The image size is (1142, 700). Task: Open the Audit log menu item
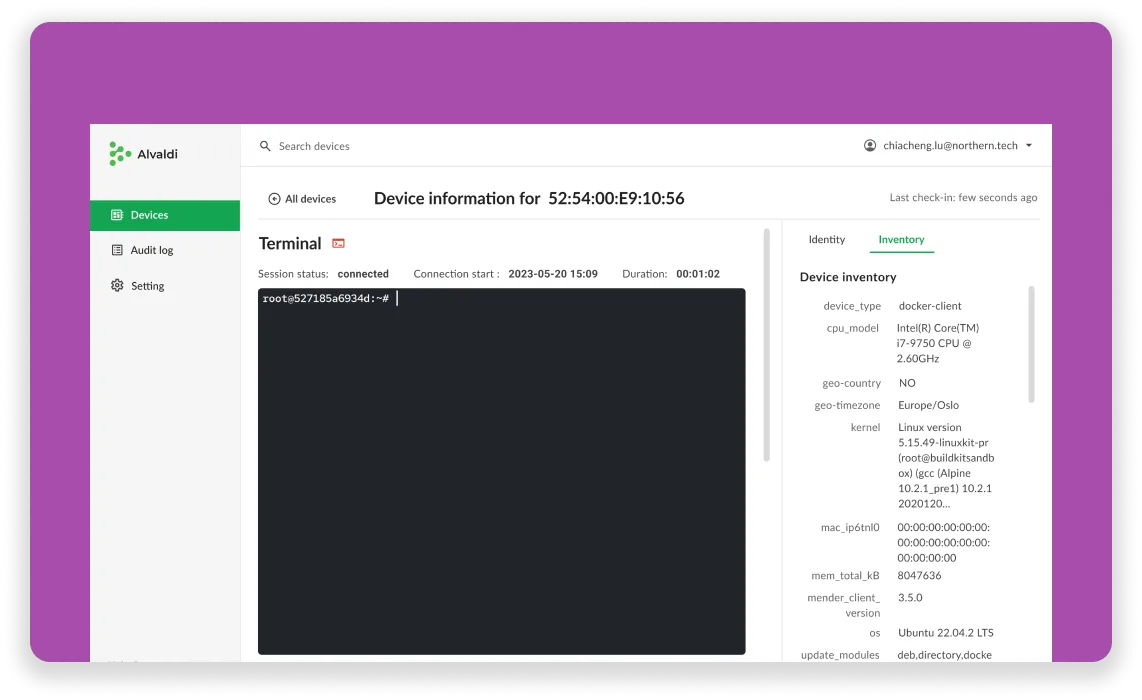click(165, 250)
